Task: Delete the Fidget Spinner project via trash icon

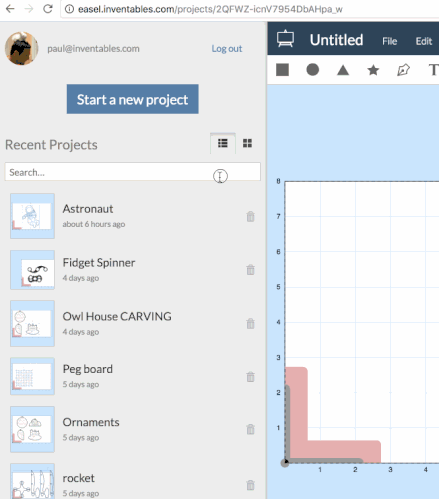Action: point(250,269)
